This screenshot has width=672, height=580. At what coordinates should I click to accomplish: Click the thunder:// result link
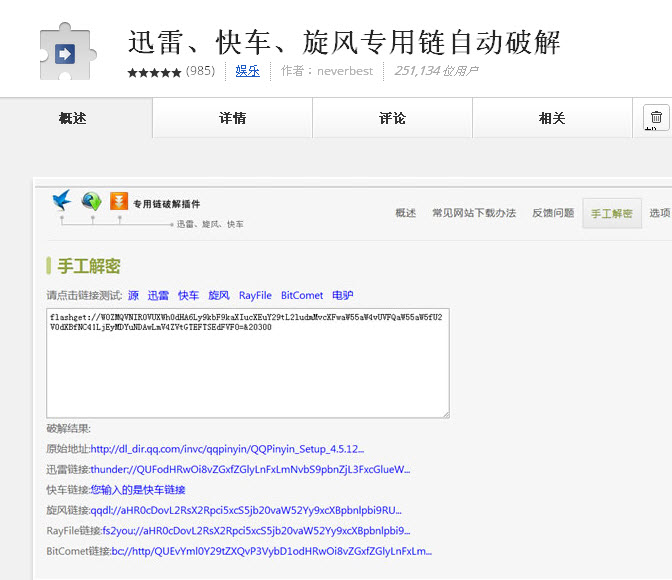coord(250,469)
